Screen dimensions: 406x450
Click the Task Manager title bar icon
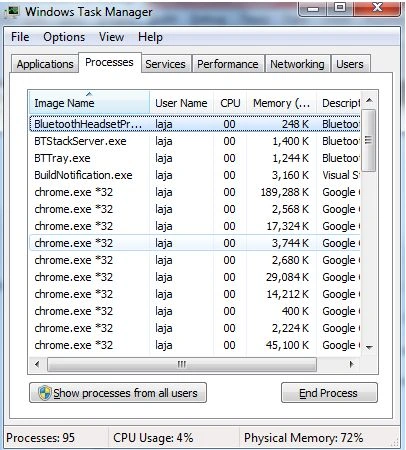tap(12, 12)
